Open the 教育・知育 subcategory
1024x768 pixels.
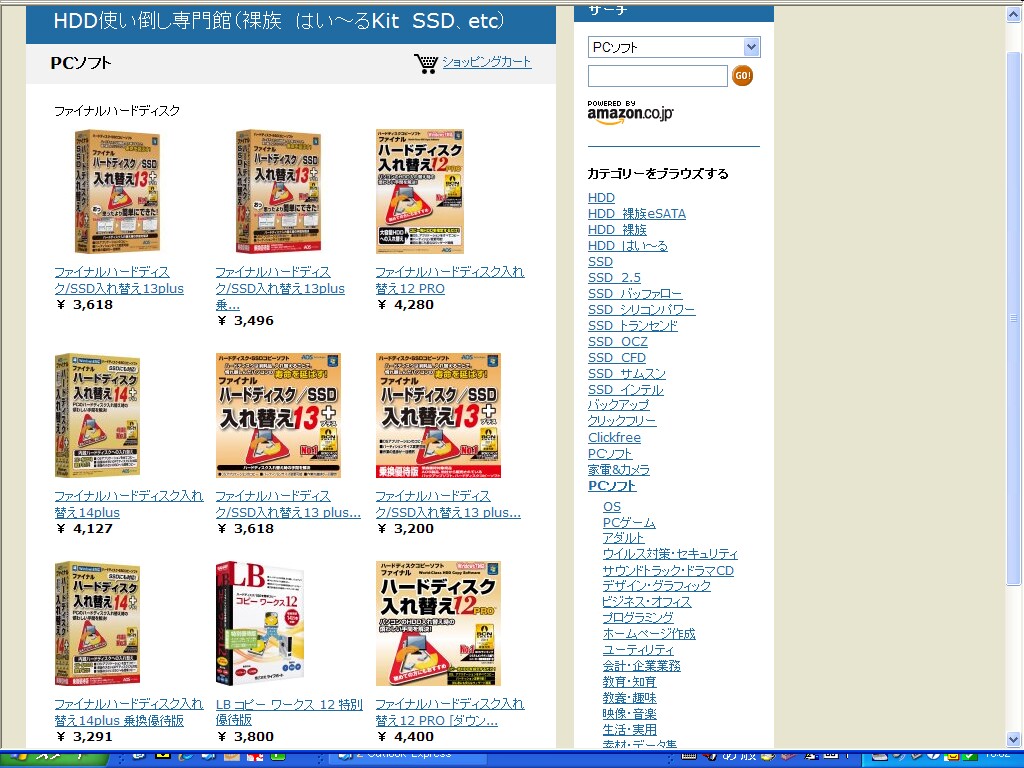(630, 682)
